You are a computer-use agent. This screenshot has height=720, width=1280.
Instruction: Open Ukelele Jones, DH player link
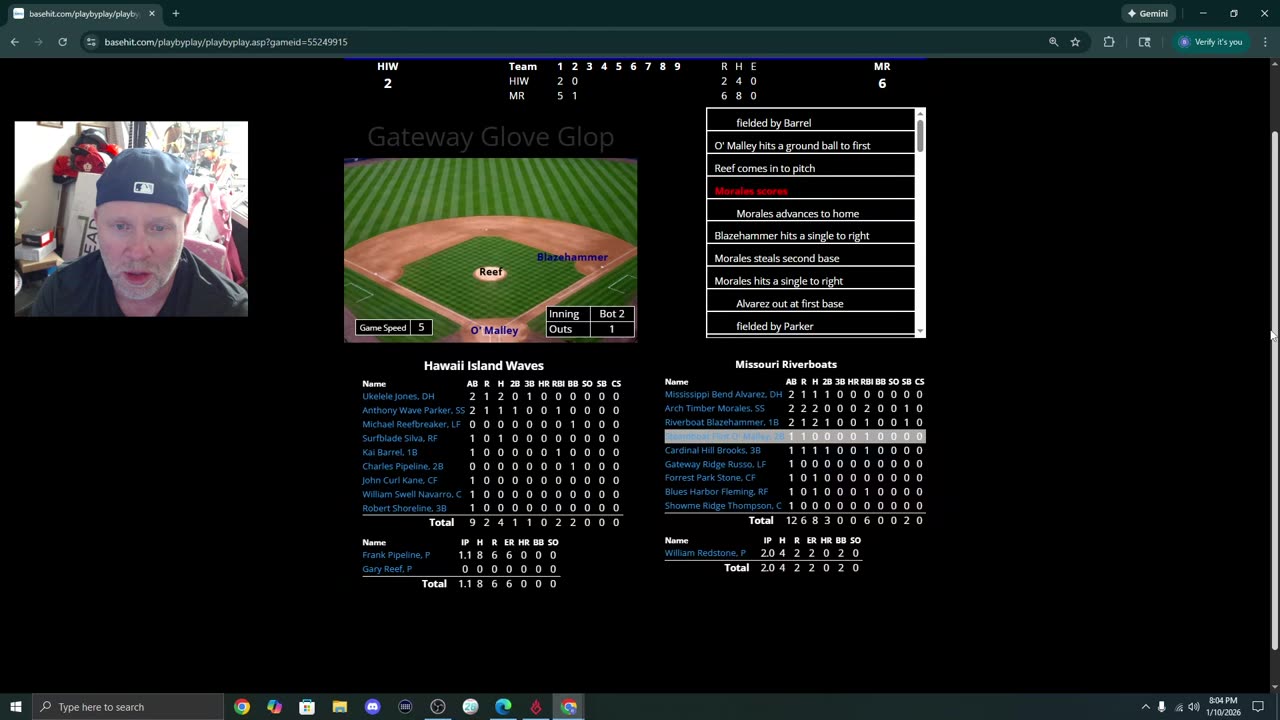point(398,396)
